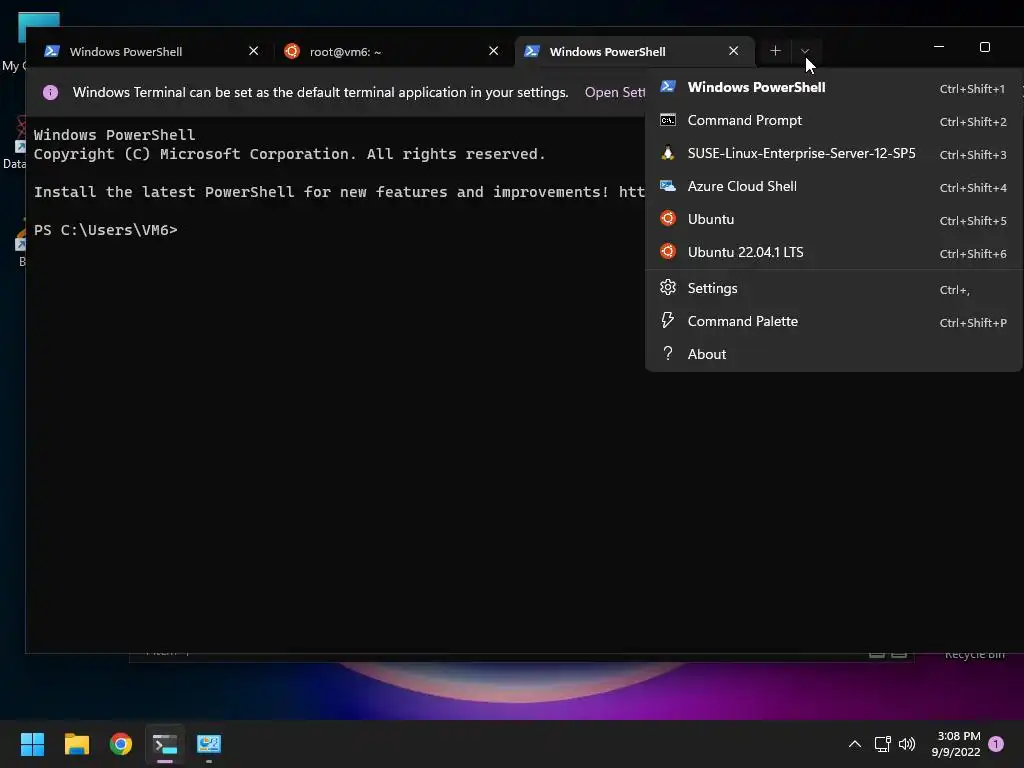
Task: Switch to the root@vm6 tab
Action: click(391, 51)
